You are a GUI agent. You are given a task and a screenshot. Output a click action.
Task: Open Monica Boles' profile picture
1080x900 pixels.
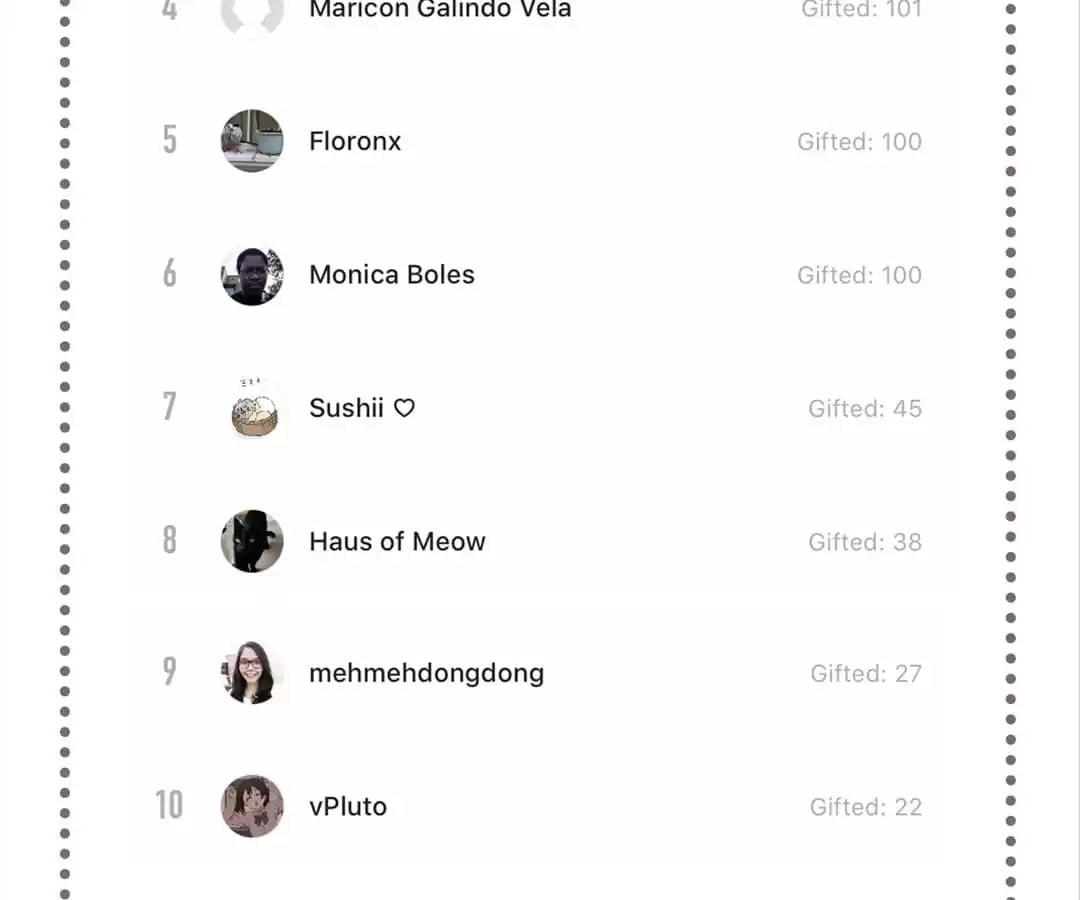(252, 275)
